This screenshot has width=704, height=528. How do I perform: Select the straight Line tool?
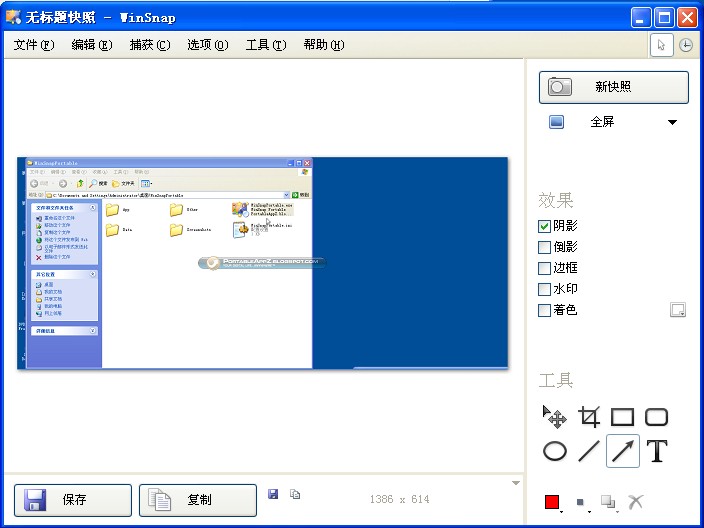point(589,451)
